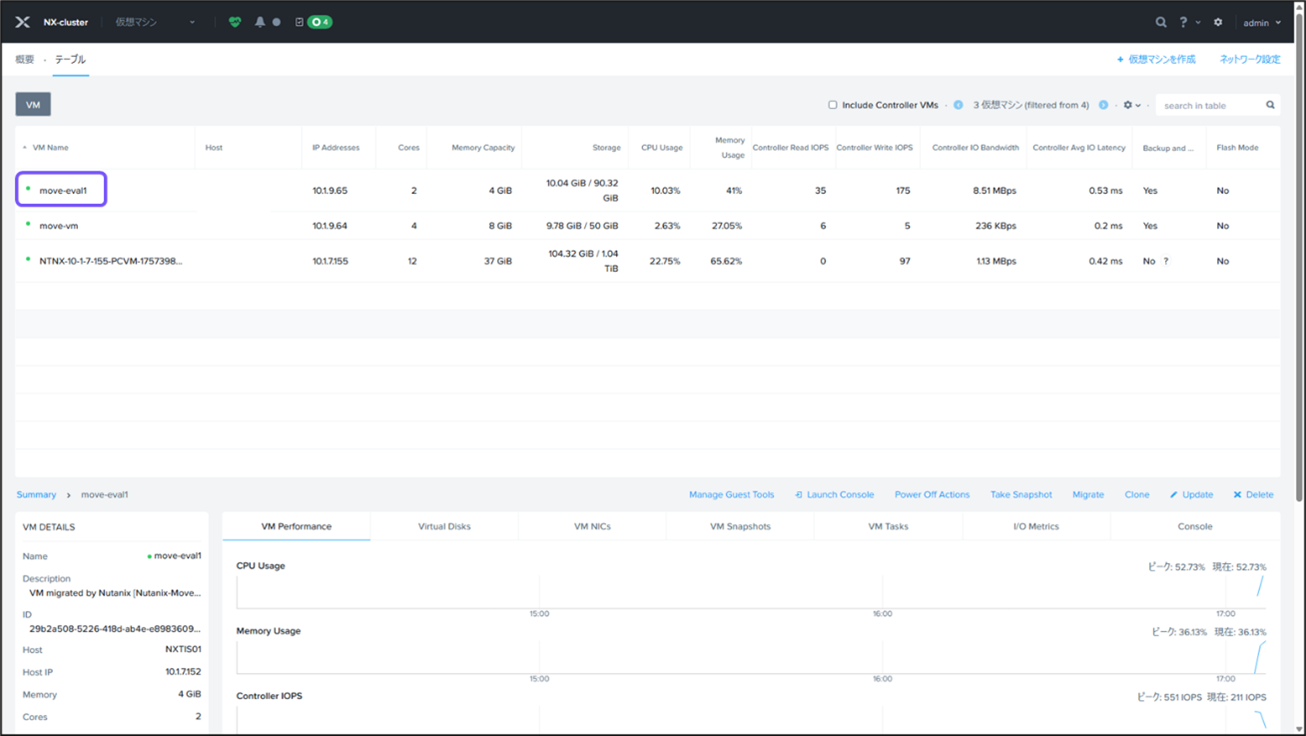Screen dimensions: 1306x736
Task: Click the 仮想マシンを作成 link
Action: coord(1156,60)
